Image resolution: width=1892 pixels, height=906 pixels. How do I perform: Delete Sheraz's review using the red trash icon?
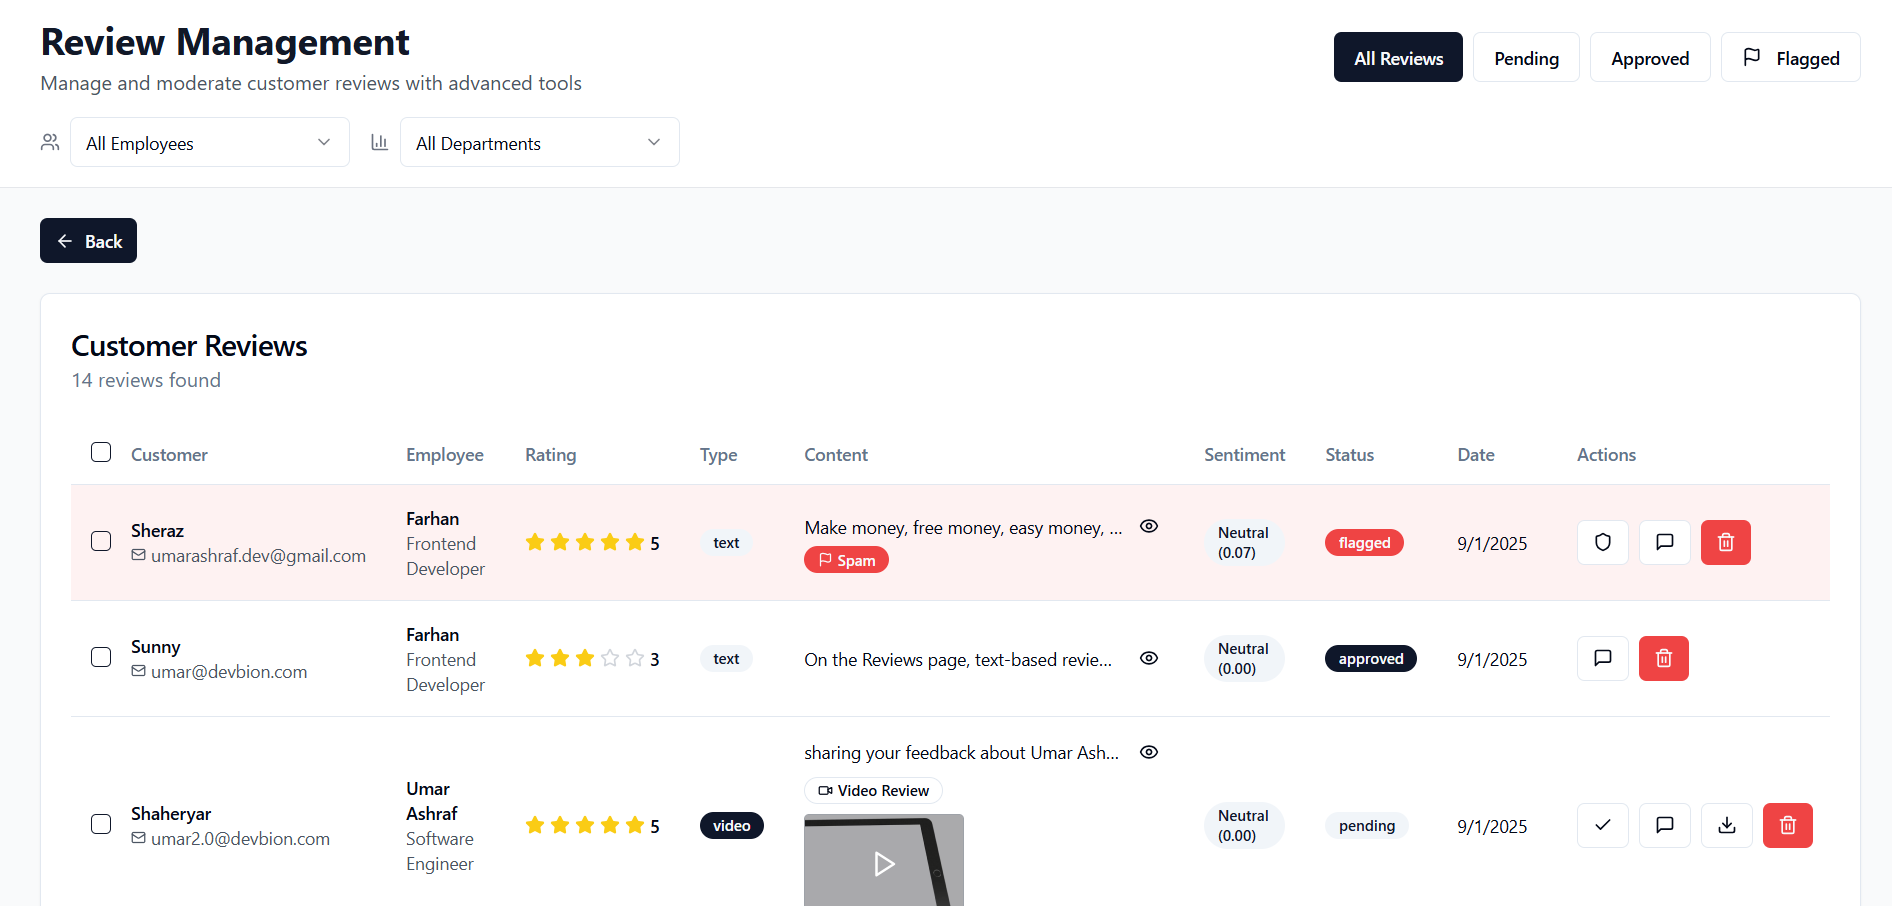[x=1725, y=542]
